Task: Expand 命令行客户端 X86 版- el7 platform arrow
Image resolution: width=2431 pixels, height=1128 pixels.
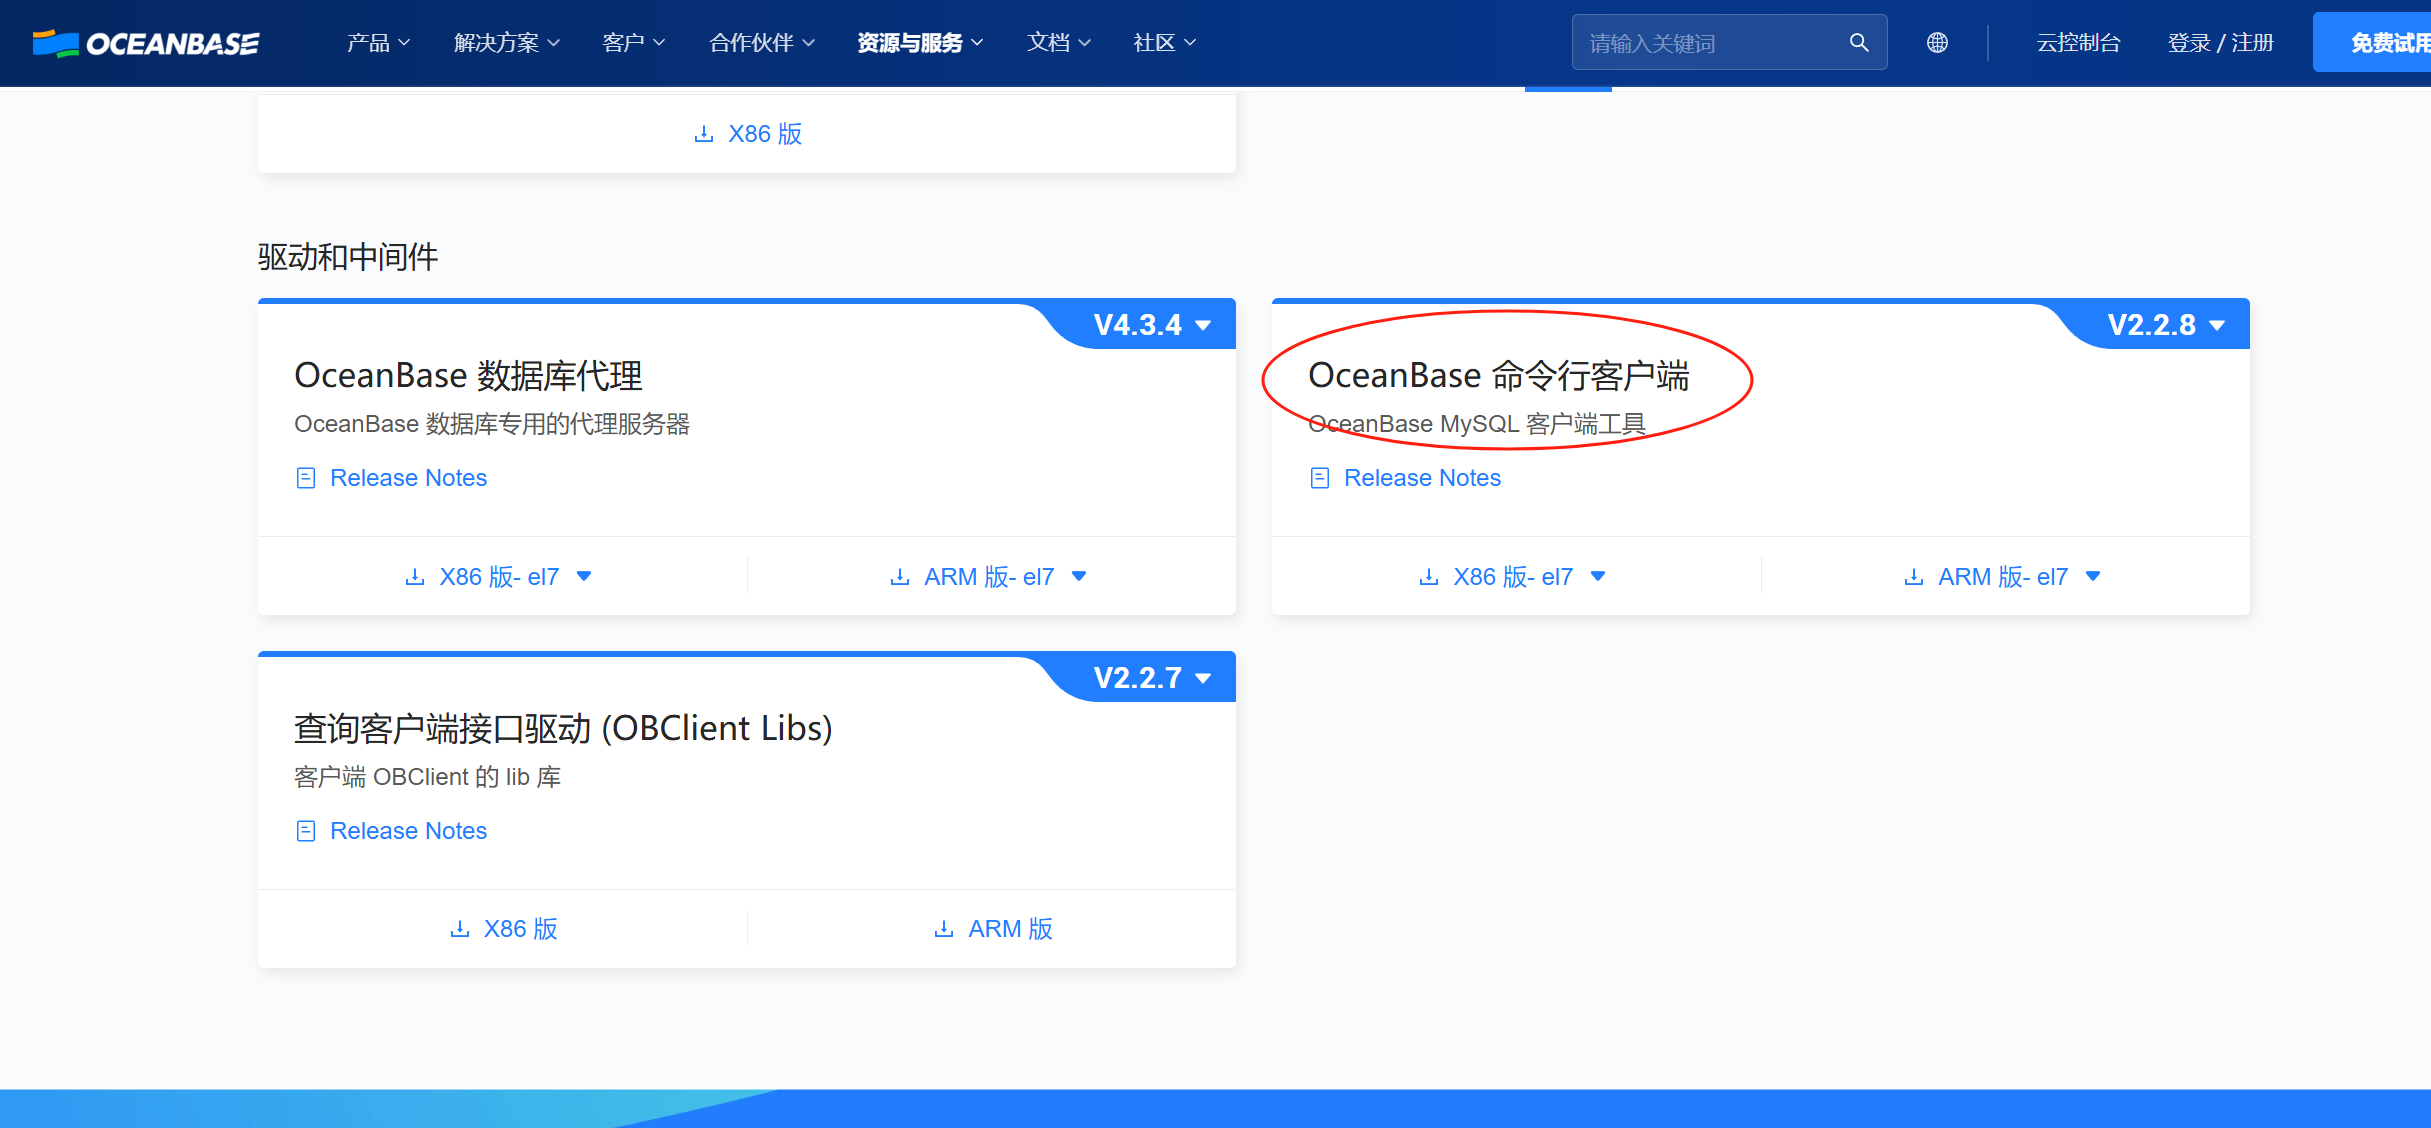Action: point(1598,577)
